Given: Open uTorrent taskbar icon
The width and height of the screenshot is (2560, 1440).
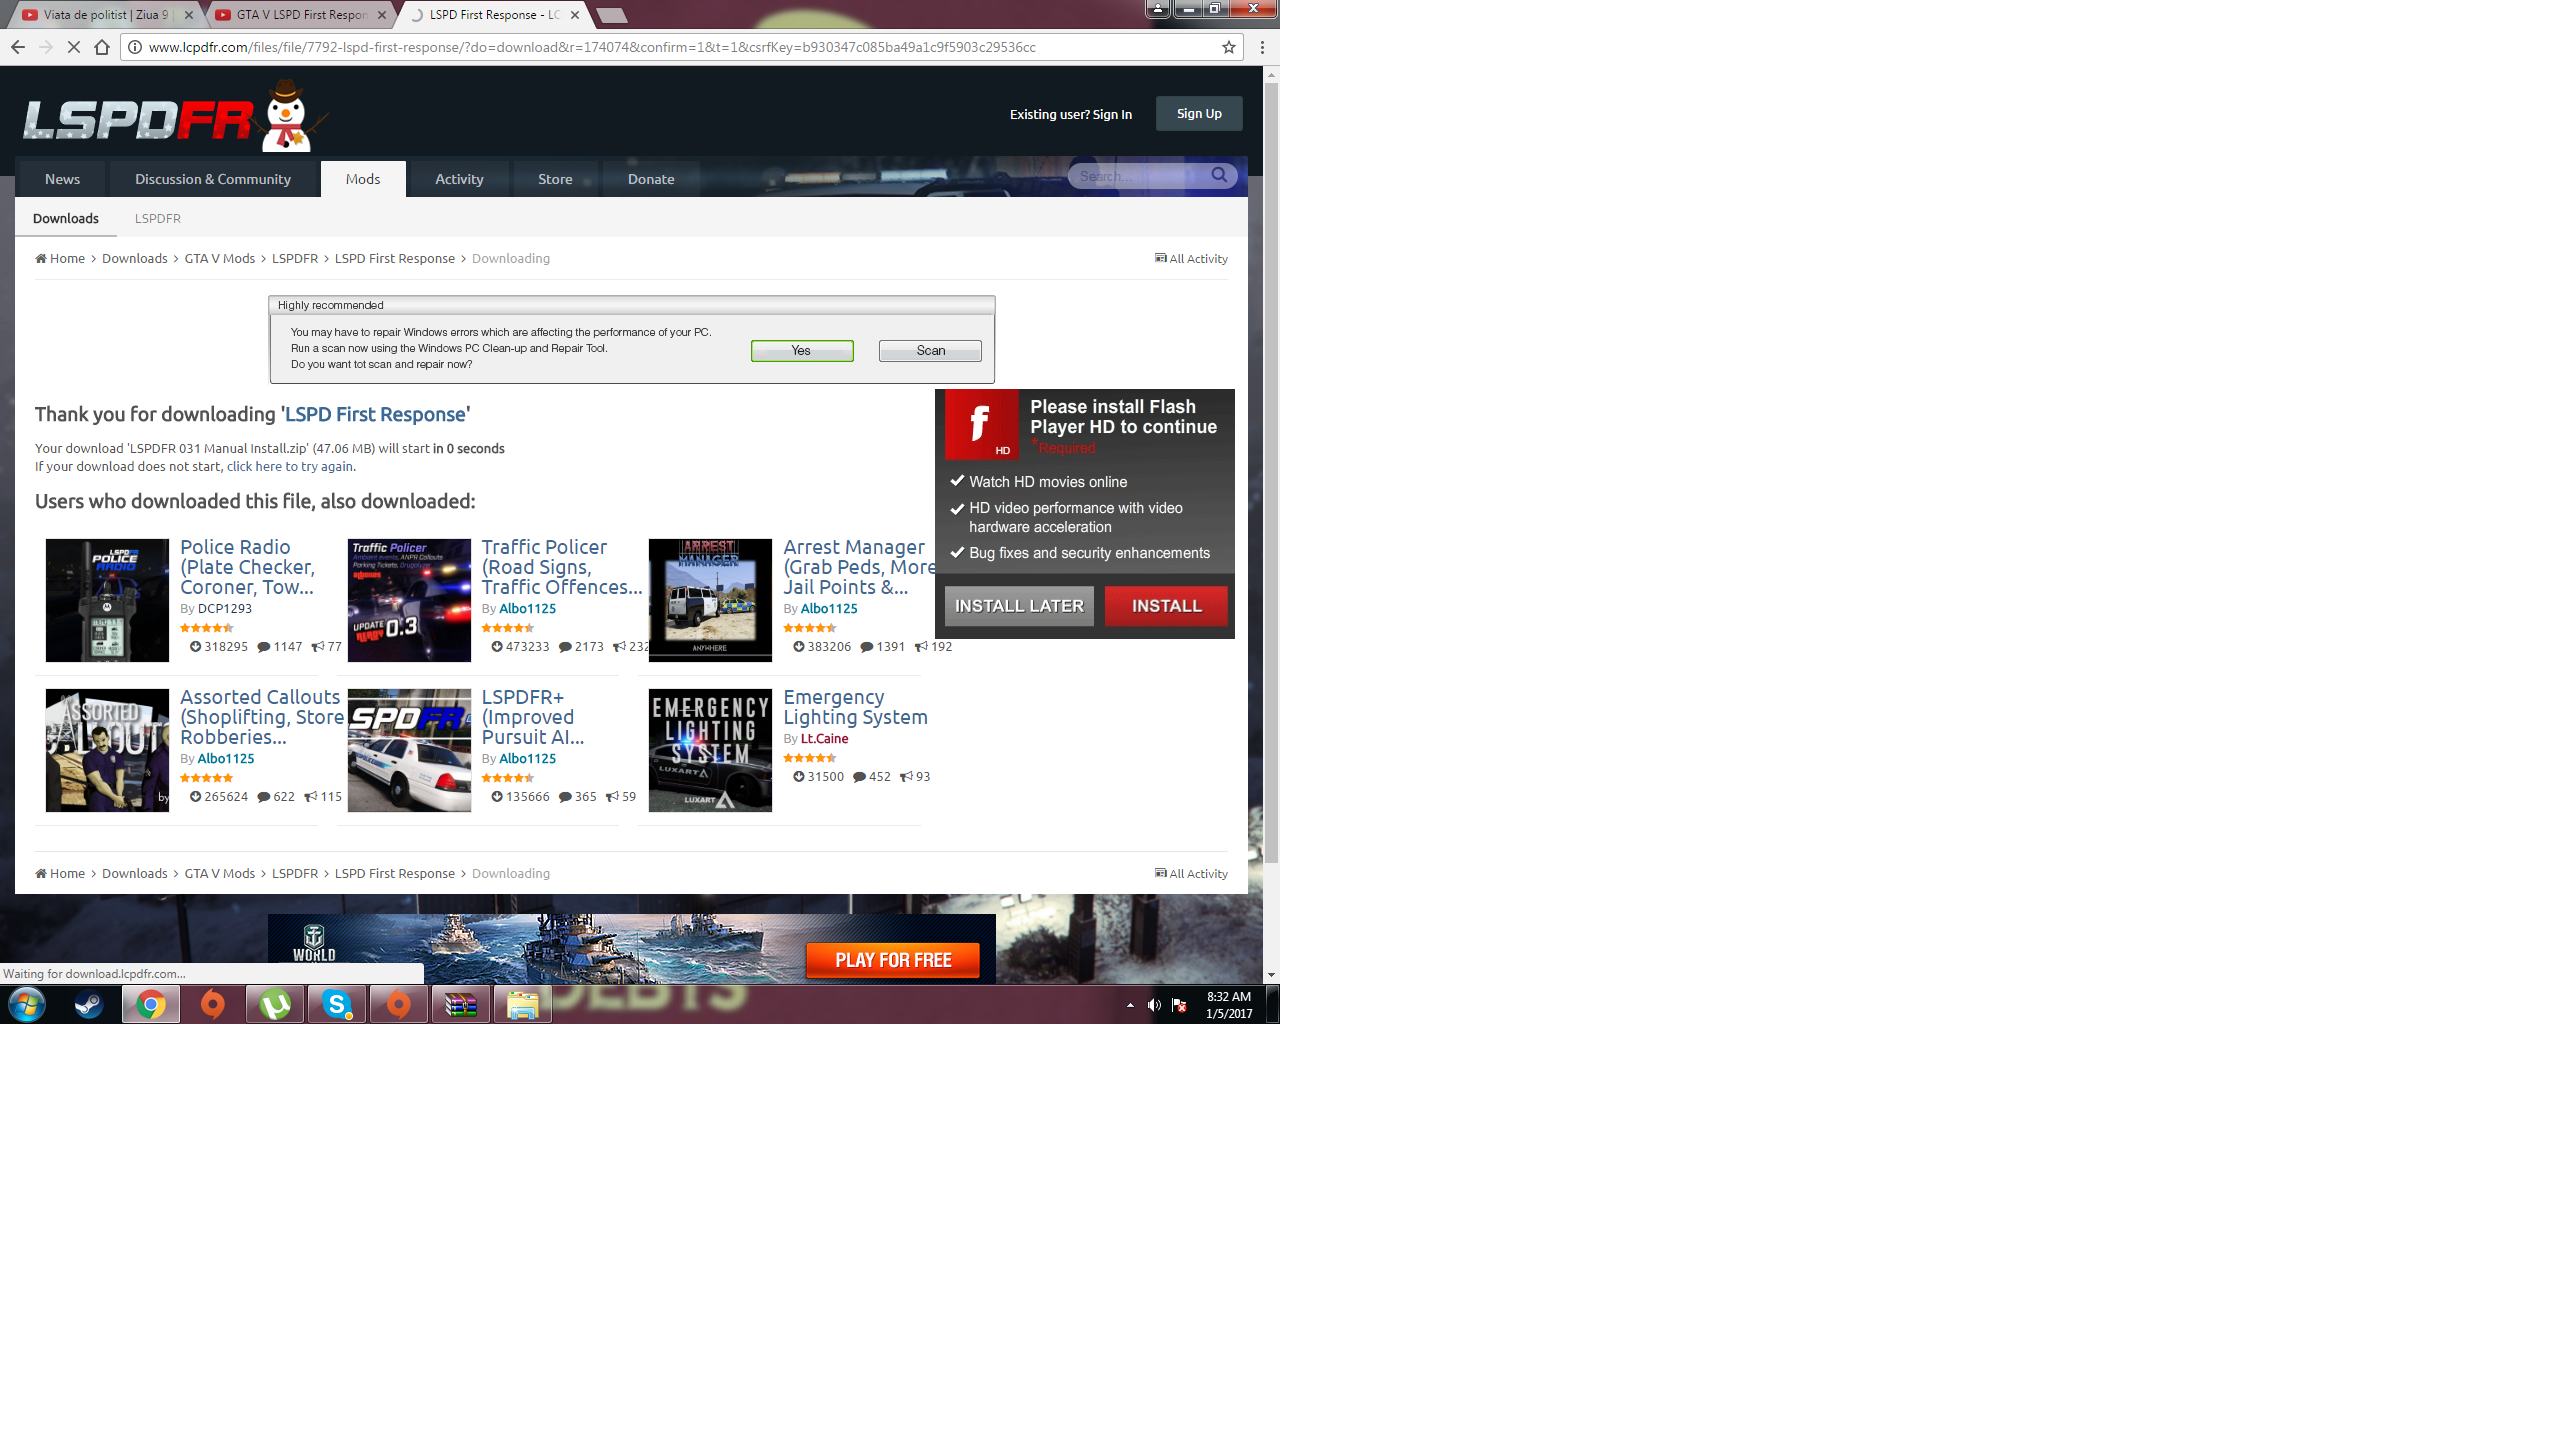Looking at the screenshot, I should (x=275, y=1004).
